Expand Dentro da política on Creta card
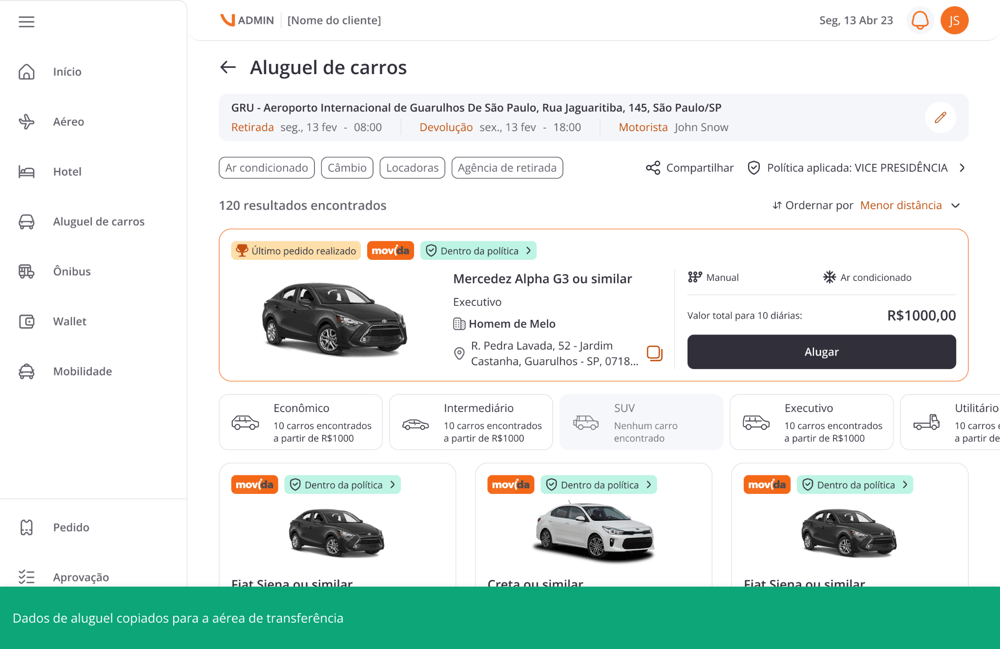The image size is (1000, 649). 599,485
